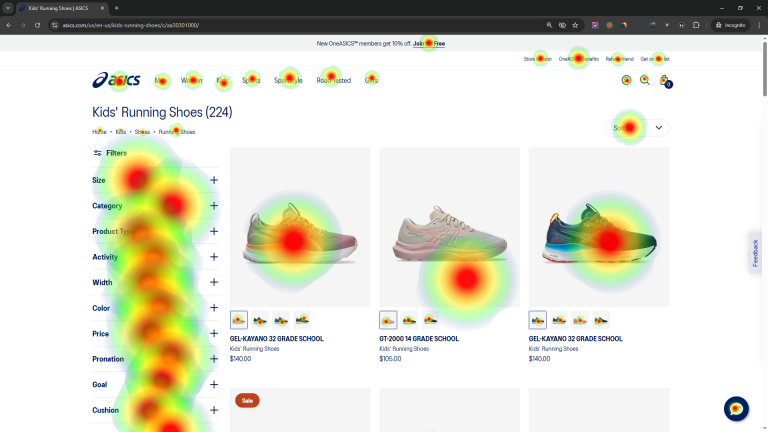
Task: Select third color swatch of GT-2000 14
Action: click(x=431, y=320)
